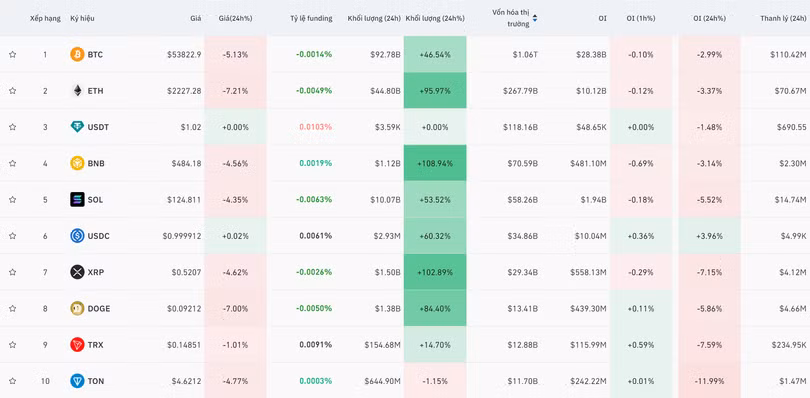Click TRX volume $154.68M cell
Screen dimensions: 810x398
tap(382, 345)
